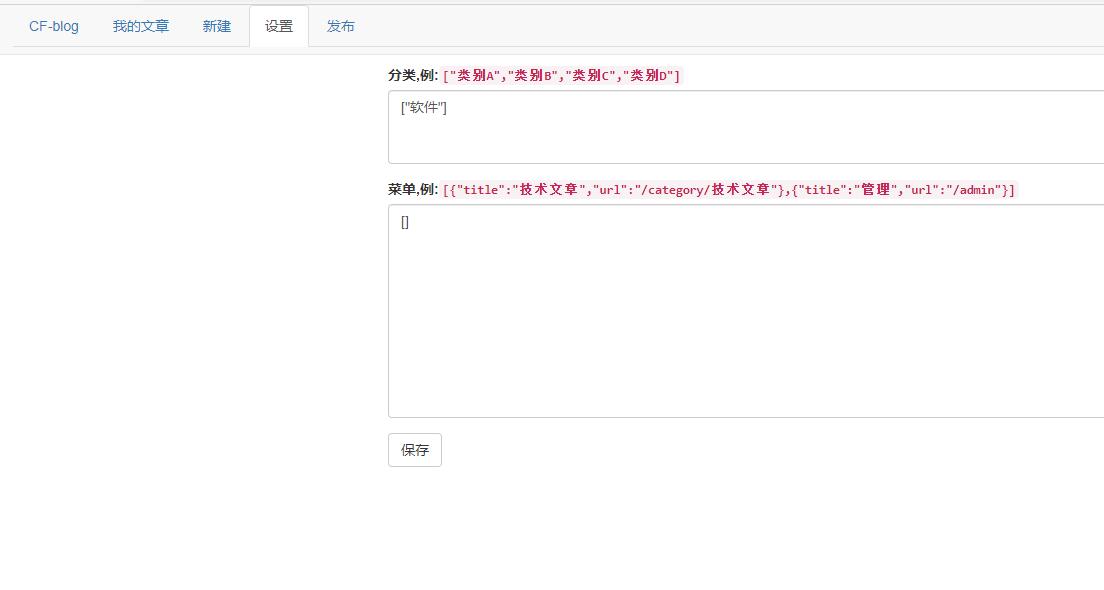Open the 发布 tab

341,26
